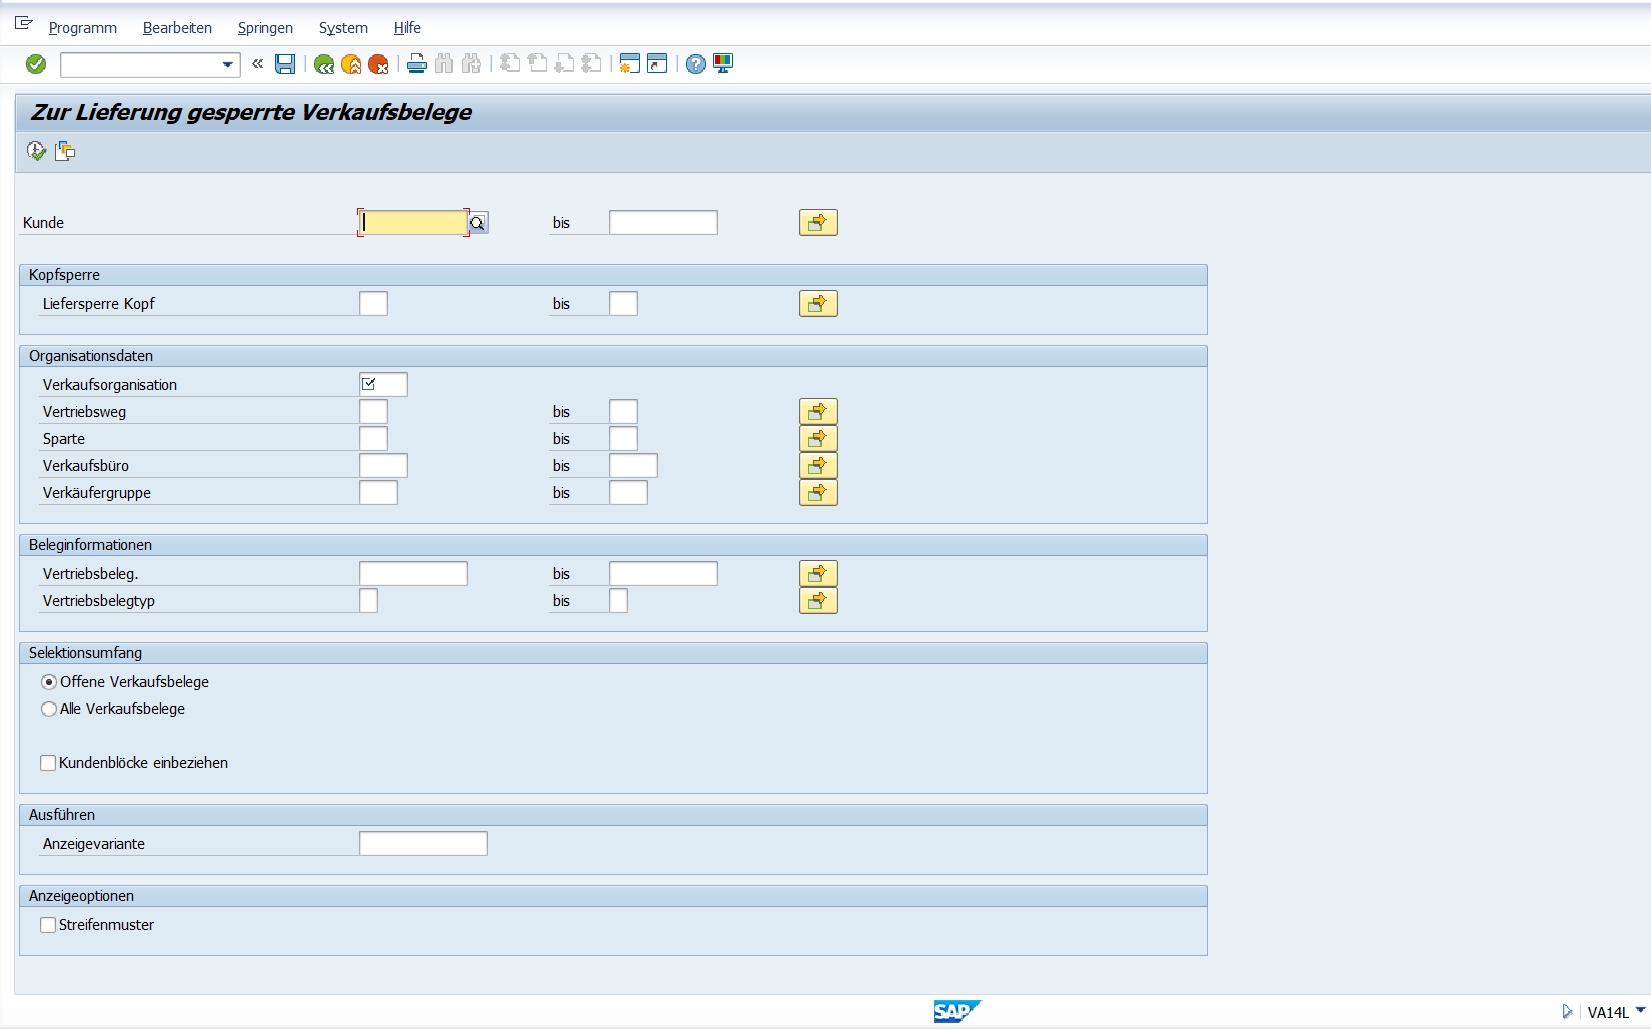1651x1029 pixels.
Task: Click the Next Page icon
Action: 564,64
